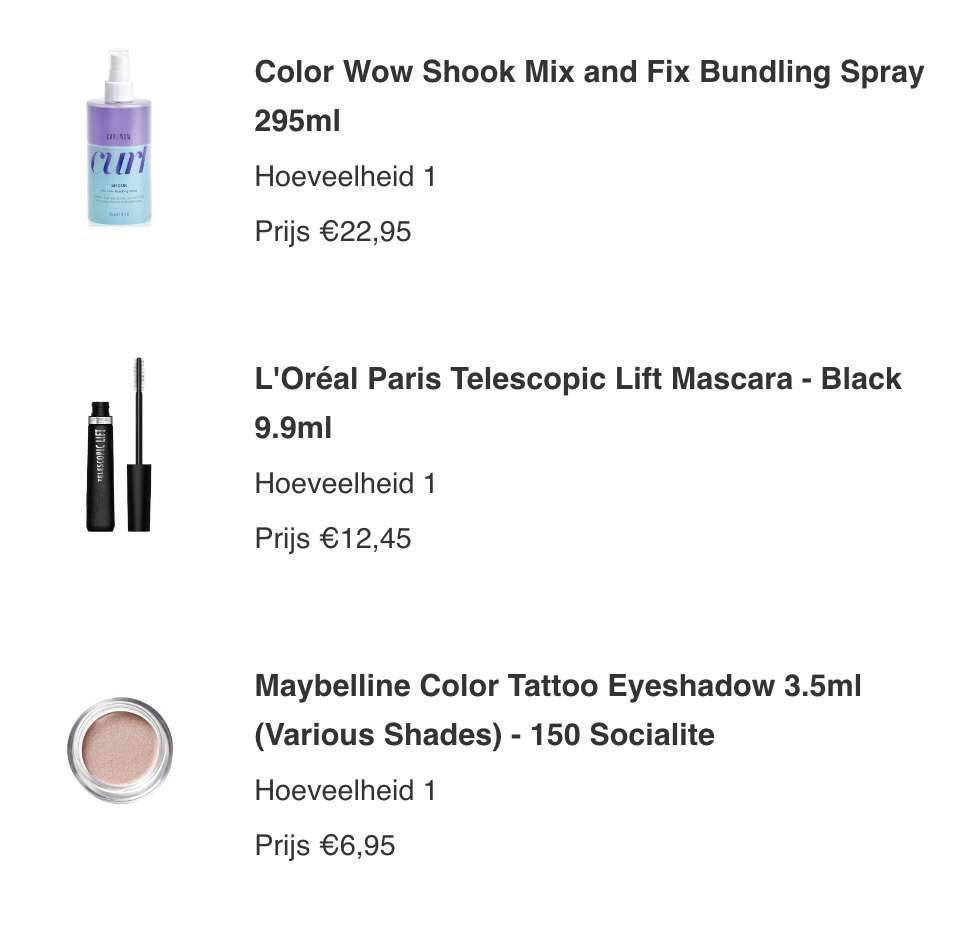Select the black mascara tube image
The height and width of the screenshot is (930, 974).
(x=100, y=467)
